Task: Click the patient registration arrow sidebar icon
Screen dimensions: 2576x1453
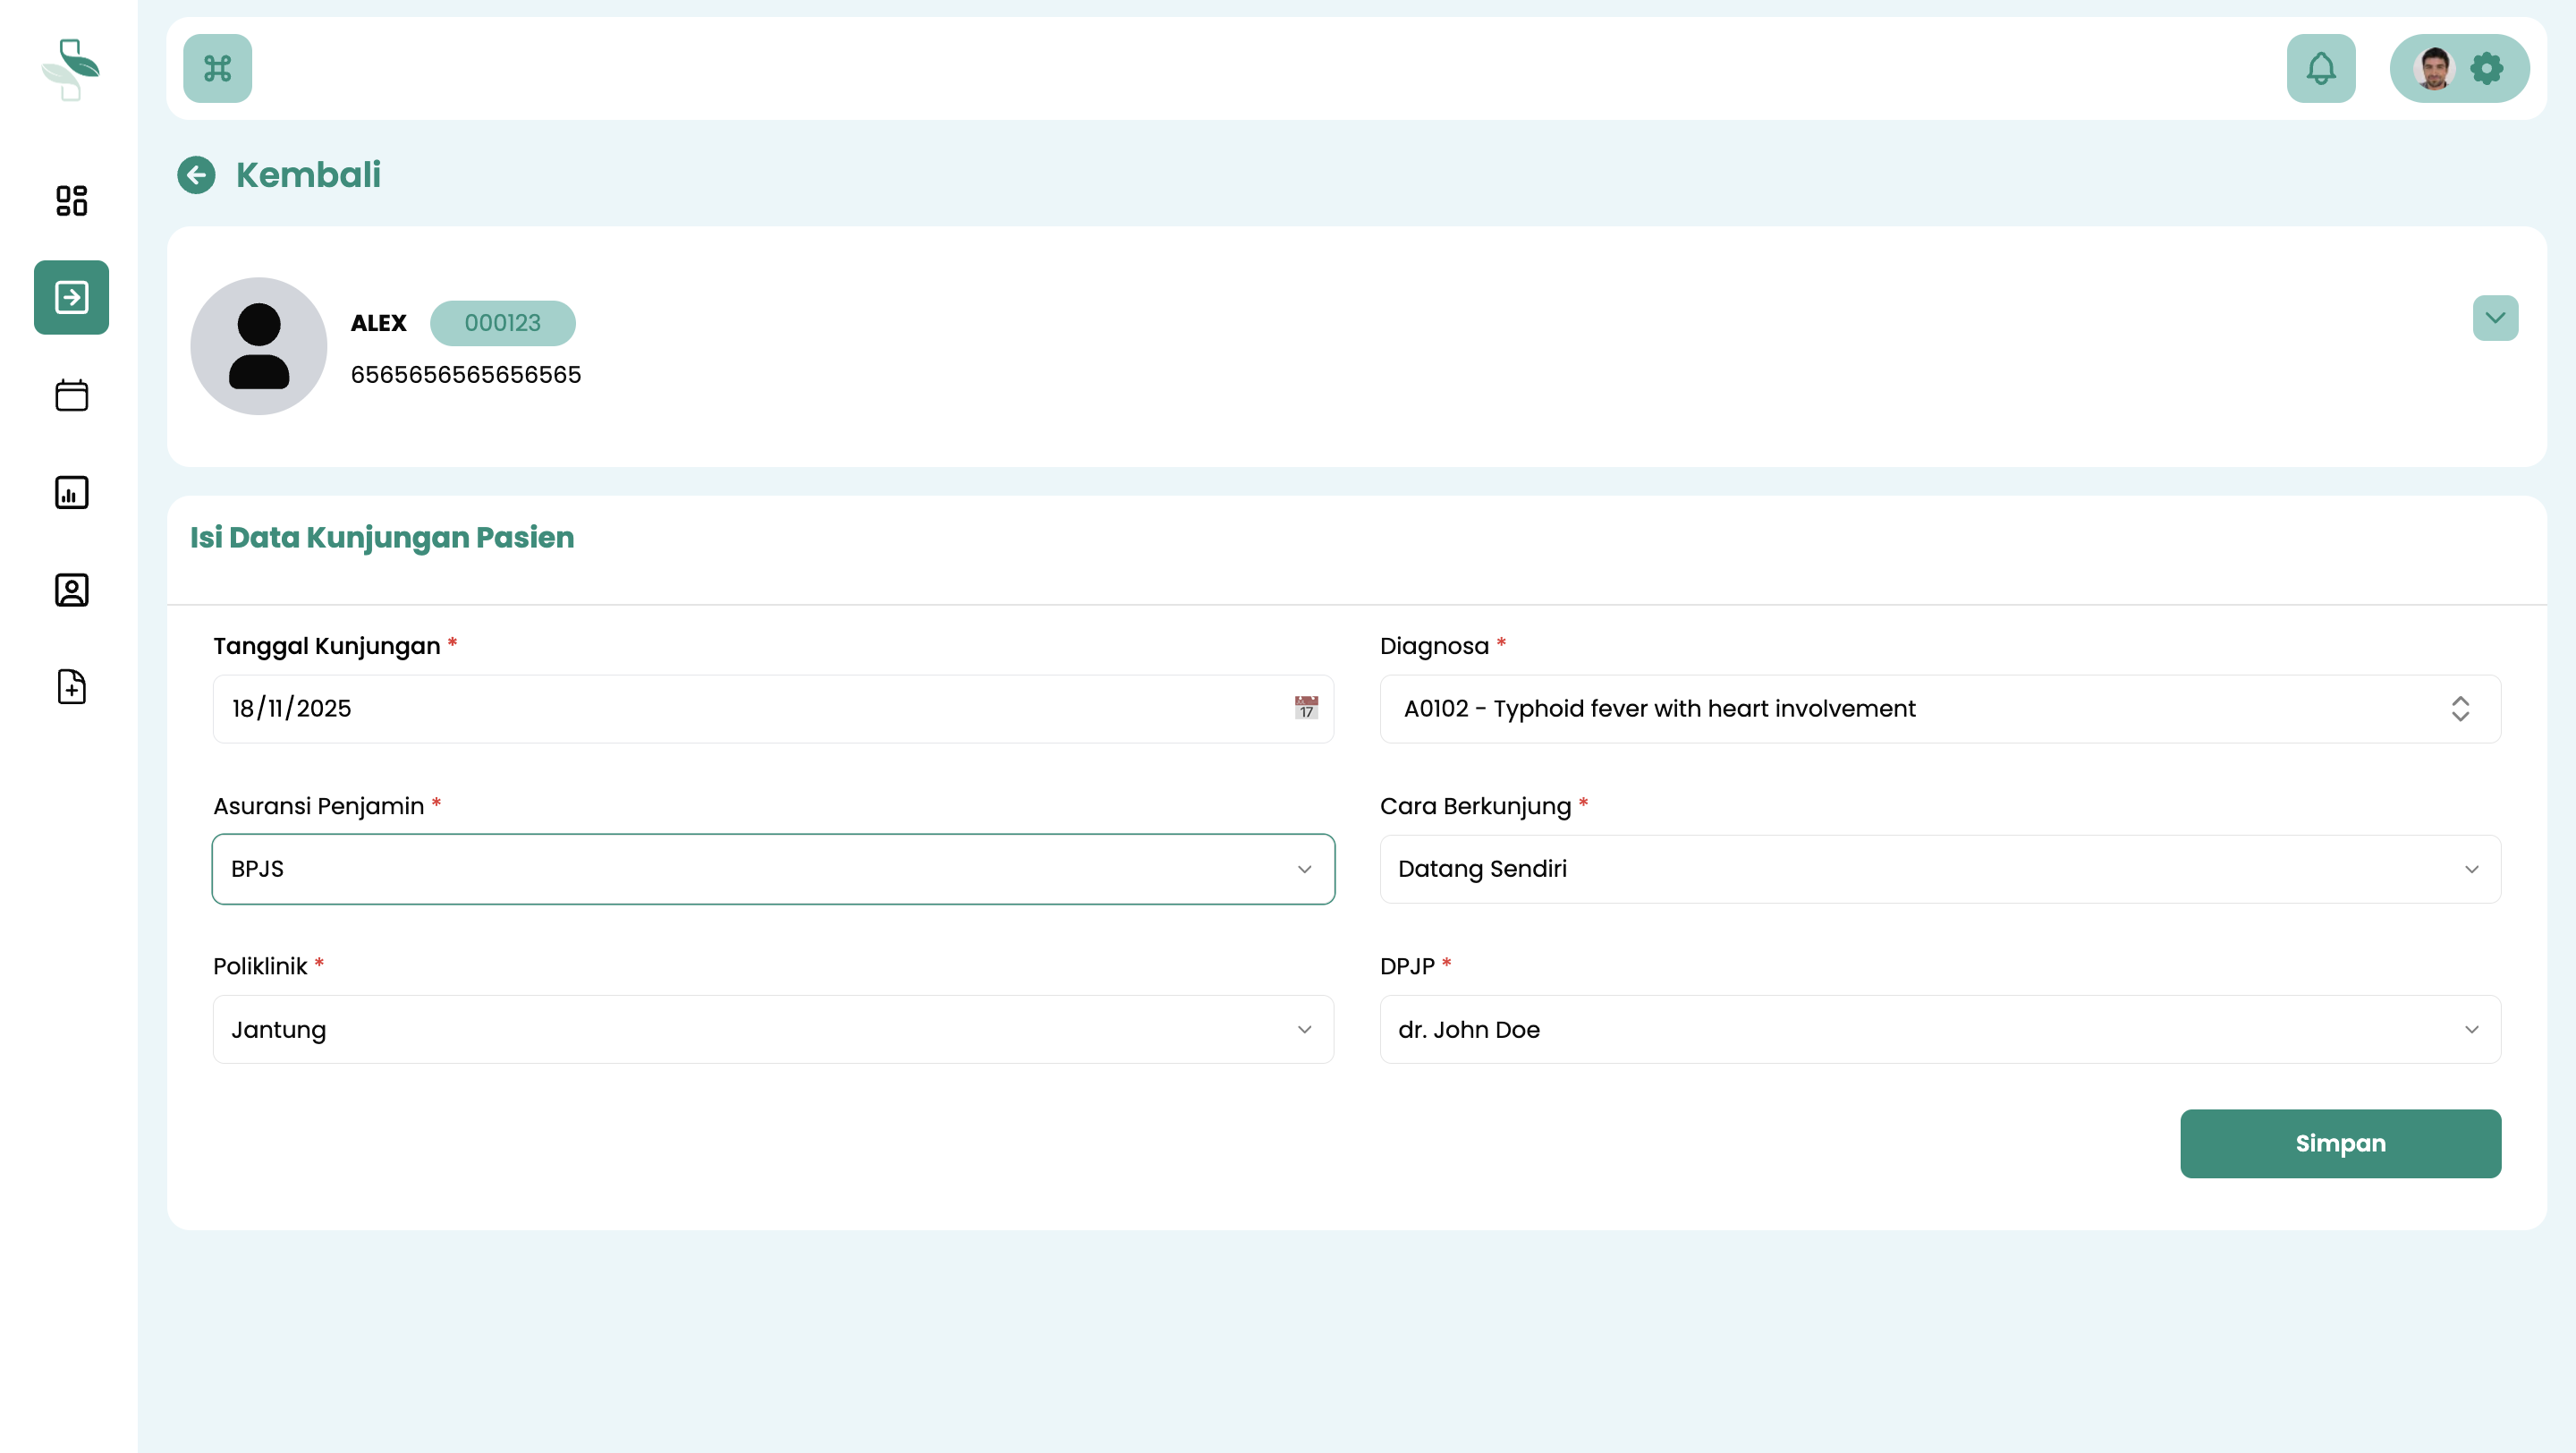Action: (x=71, y=297)
